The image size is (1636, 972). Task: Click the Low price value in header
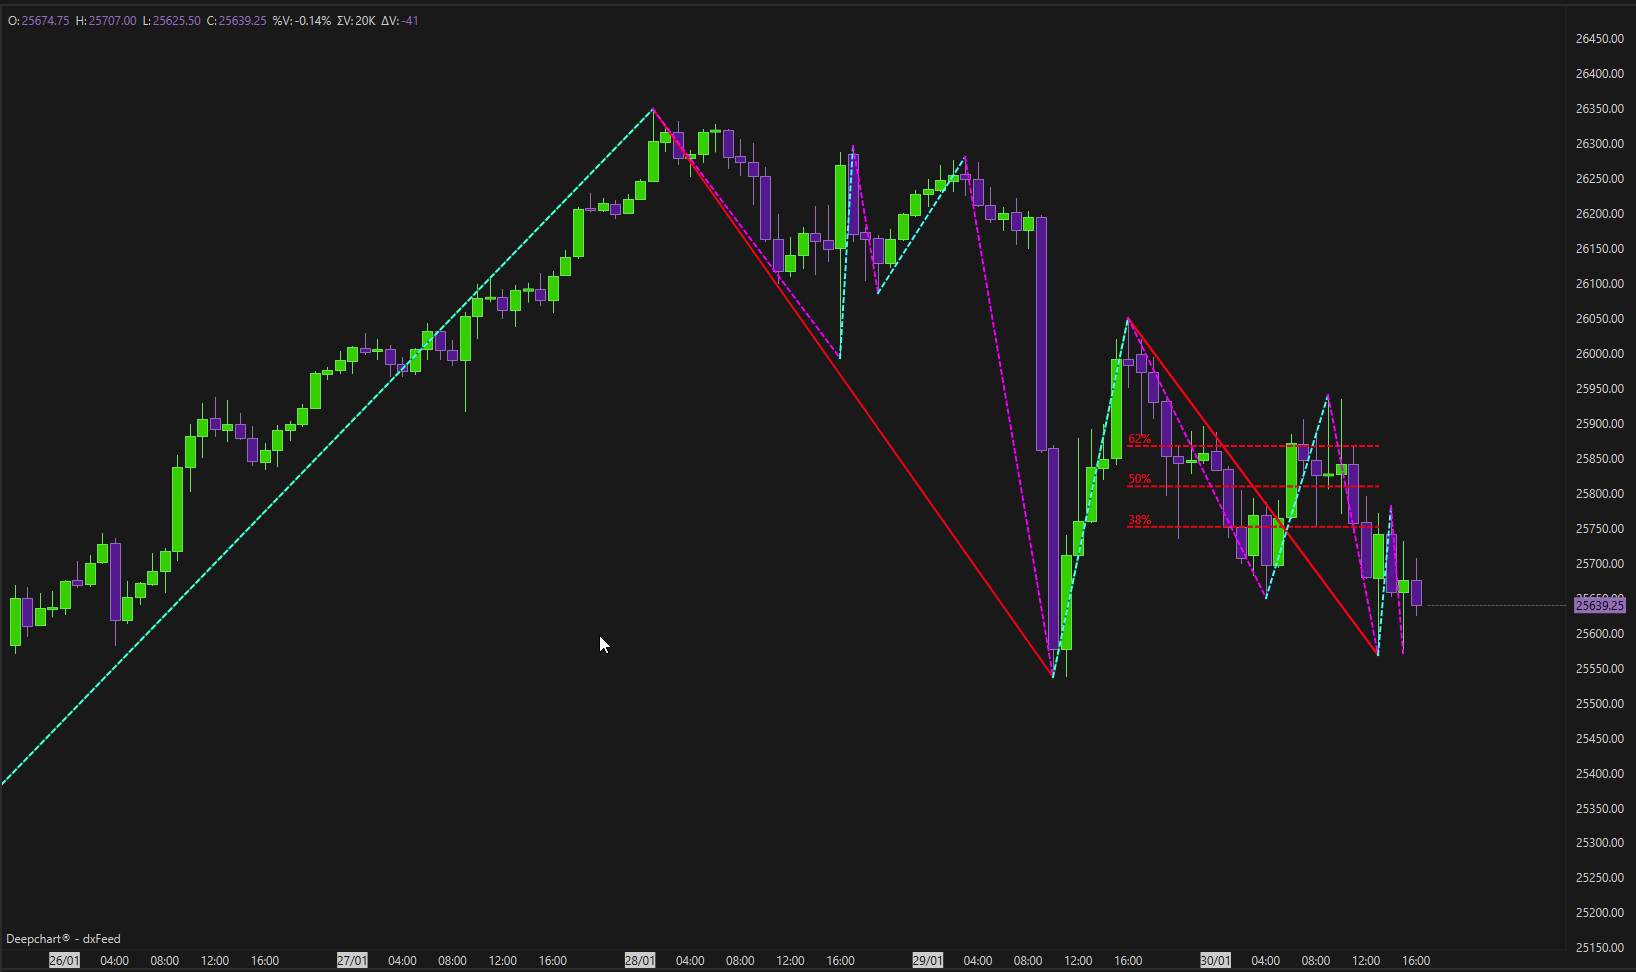[176, 21]
